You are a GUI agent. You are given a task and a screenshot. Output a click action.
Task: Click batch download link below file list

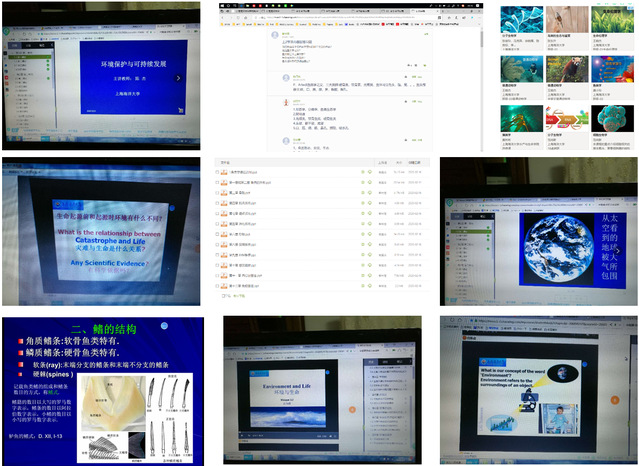coord(240,297)
